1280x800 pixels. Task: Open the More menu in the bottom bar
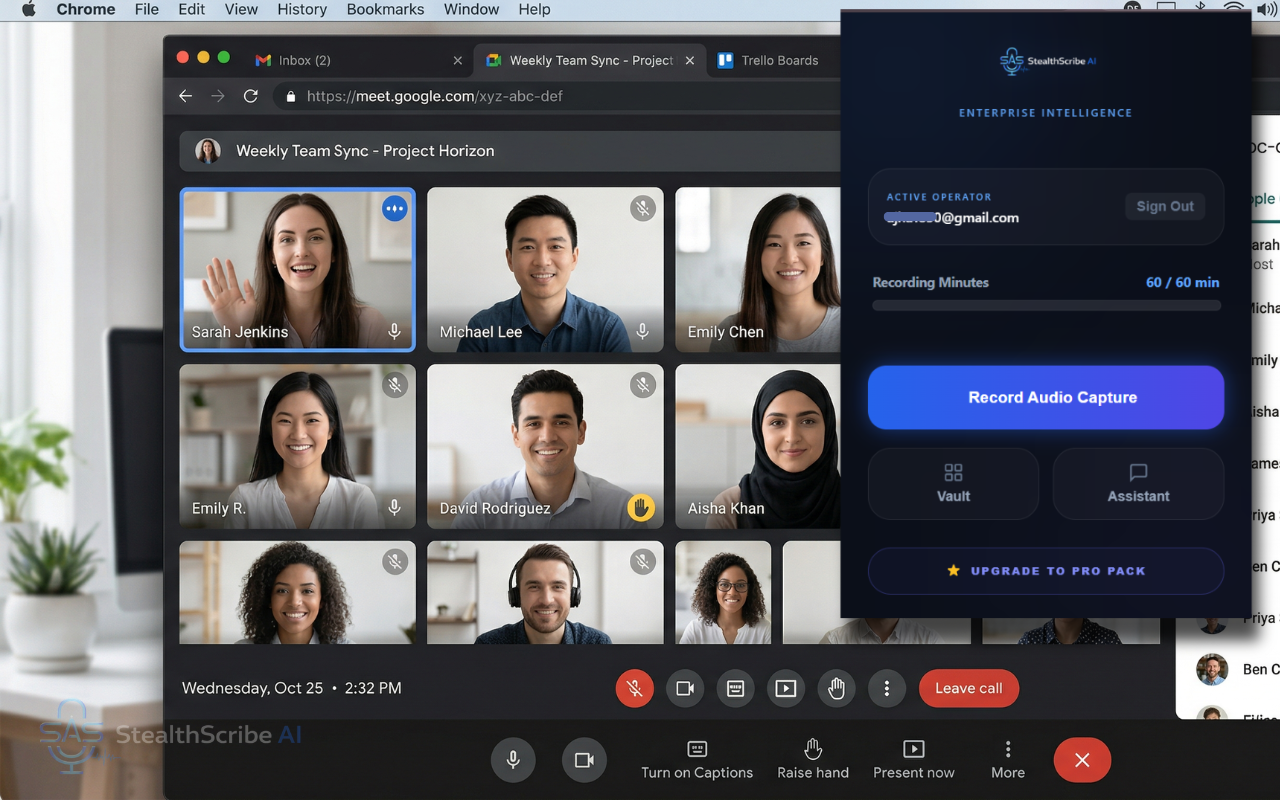[1007, 760]
